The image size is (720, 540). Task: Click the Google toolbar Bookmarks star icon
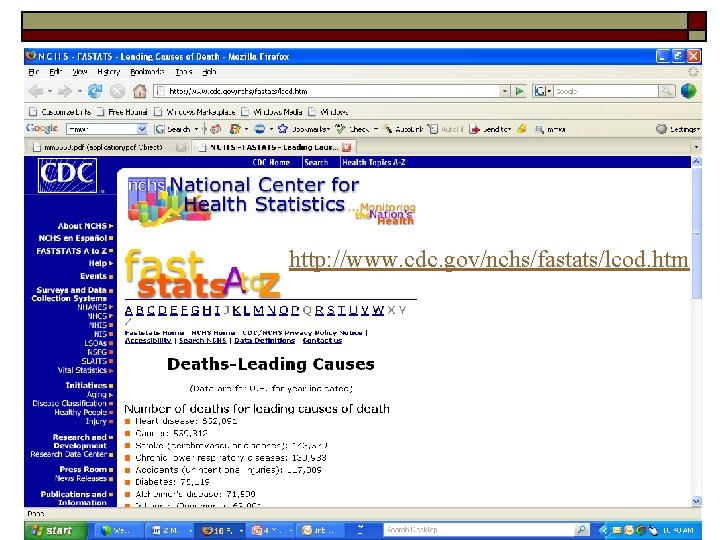[x=283, y=129]
